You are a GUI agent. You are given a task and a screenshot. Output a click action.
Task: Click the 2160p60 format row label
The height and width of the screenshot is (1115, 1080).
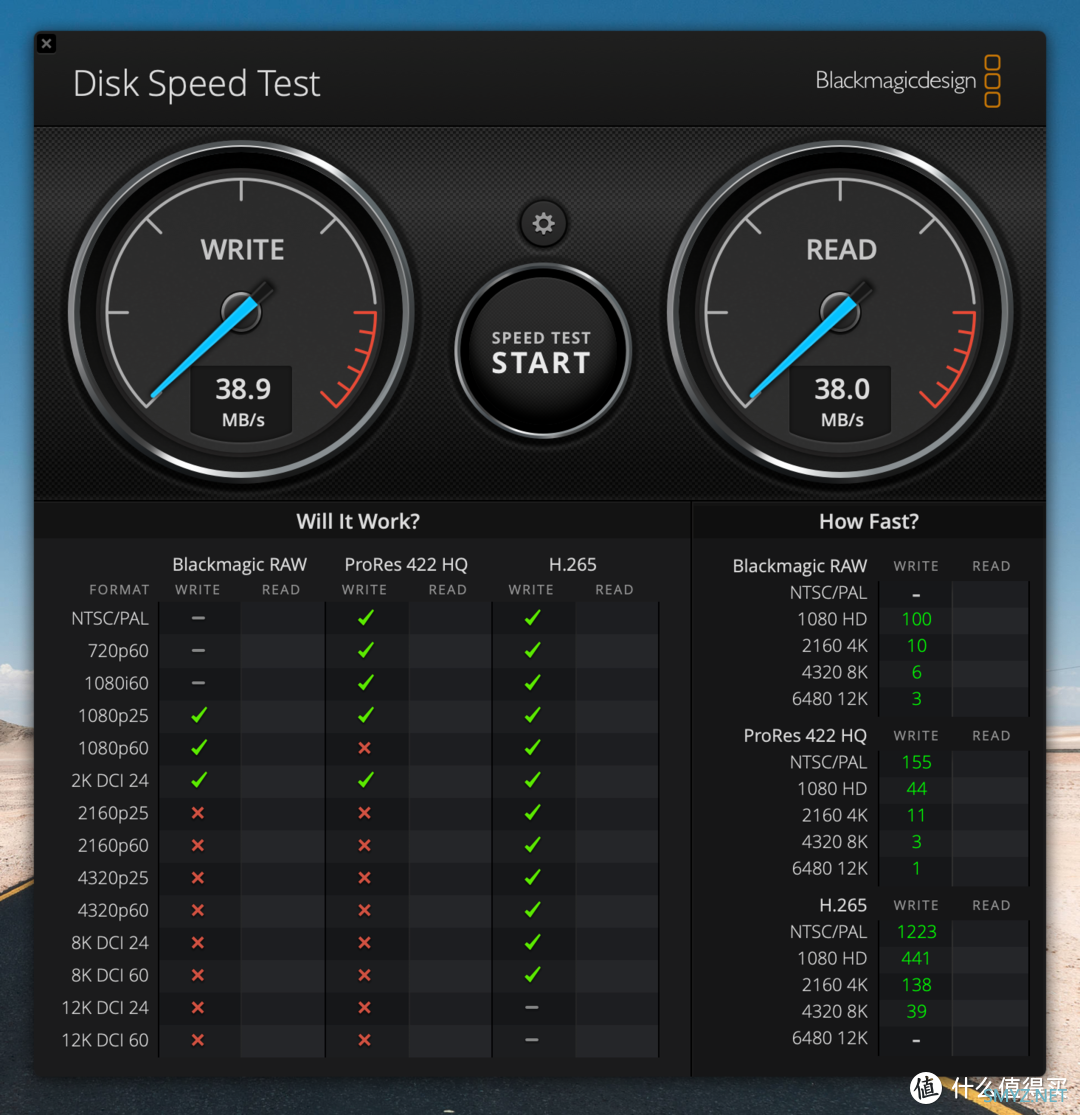[x=113, y=845]
